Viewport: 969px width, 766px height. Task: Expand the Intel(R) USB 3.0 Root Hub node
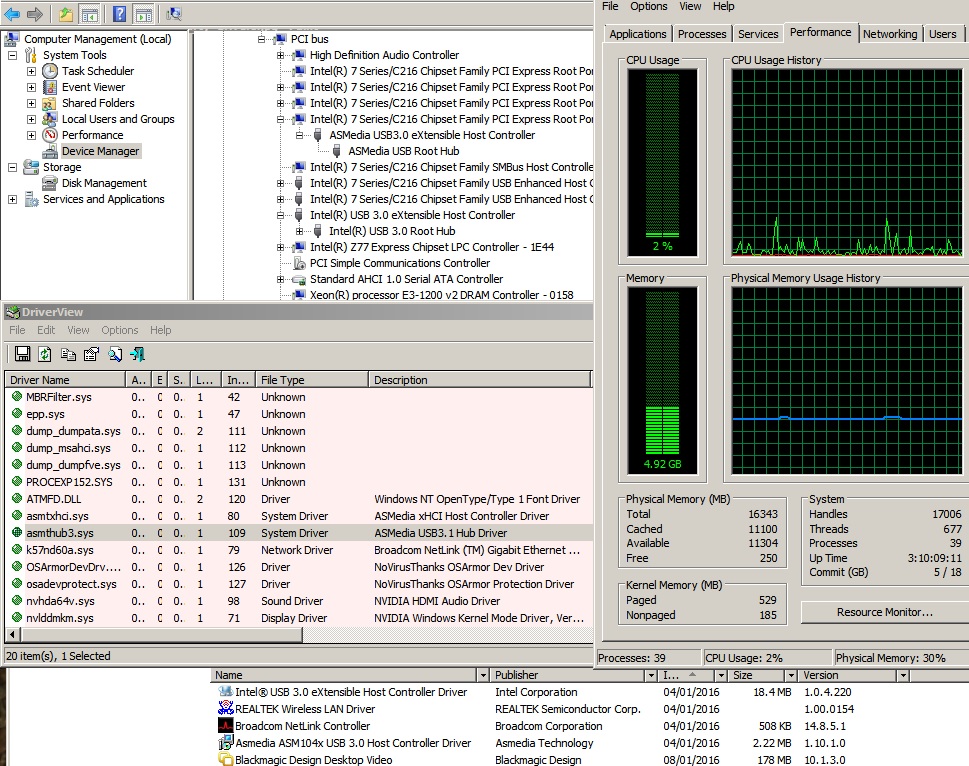(x=300, y=231)
